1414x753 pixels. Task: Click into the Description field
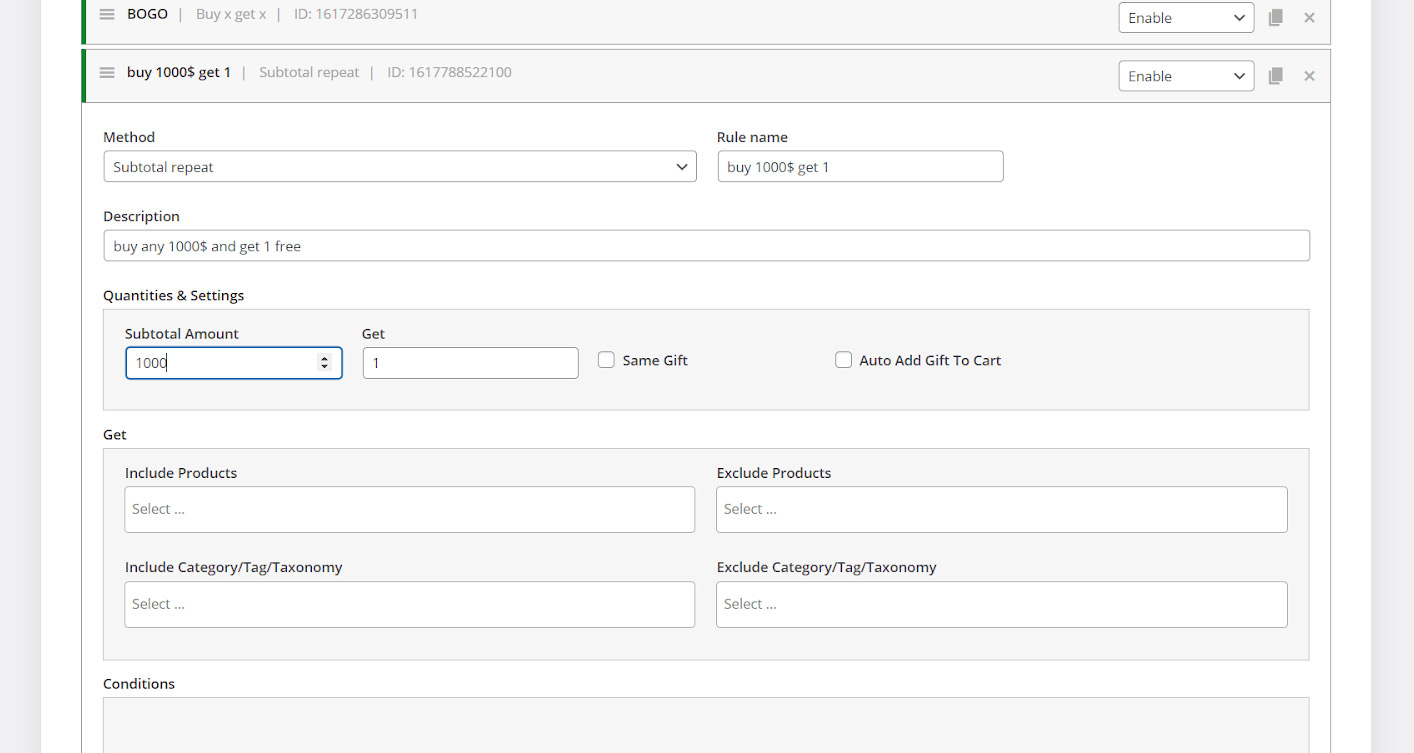coord(706,246)
